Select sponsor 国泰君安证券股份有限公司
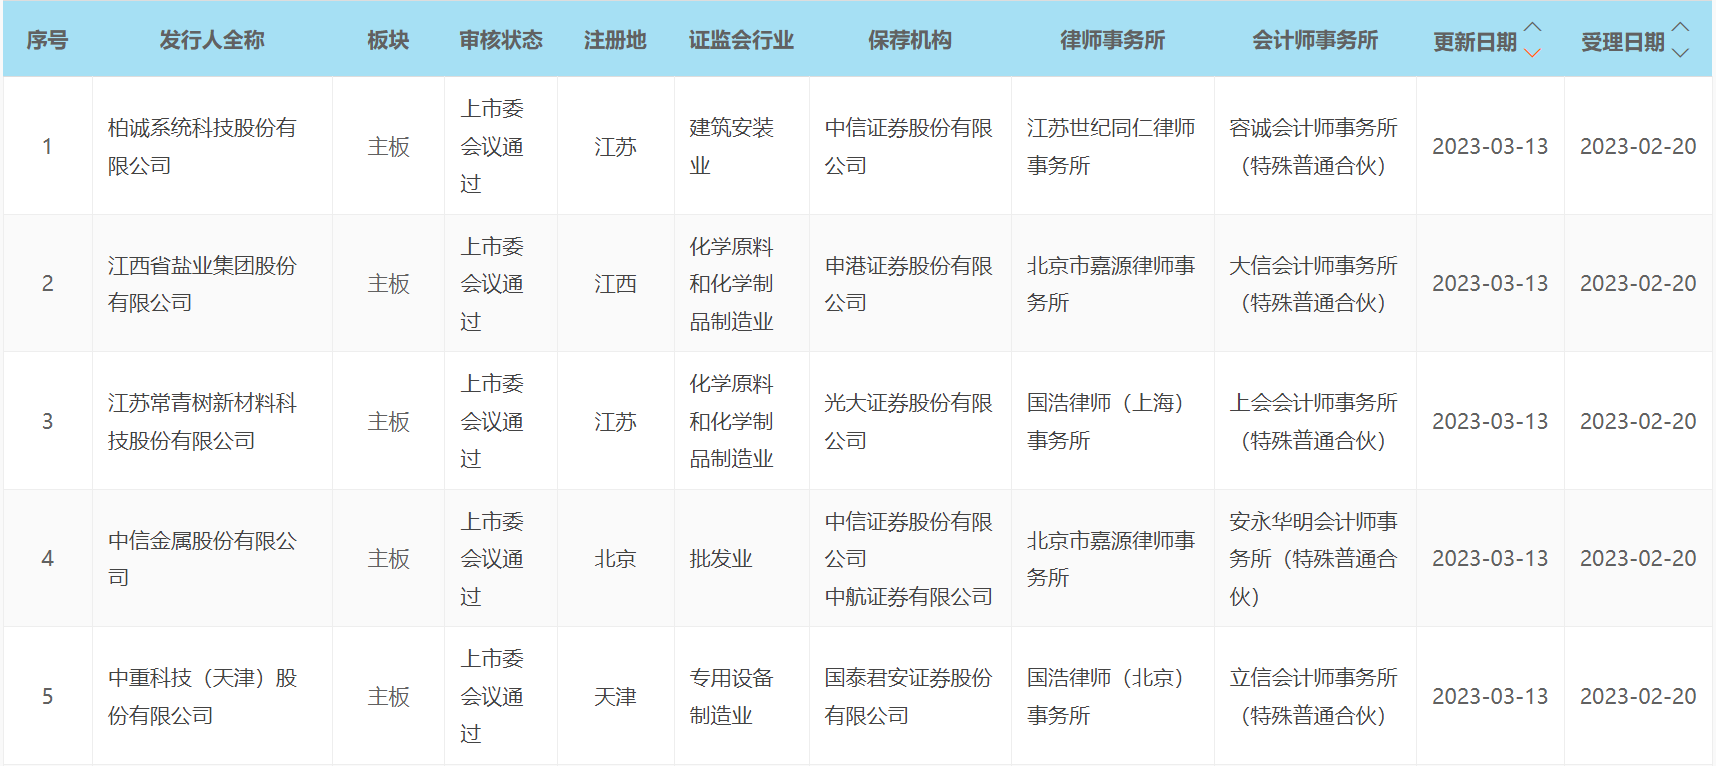 click(x=908, y=696)
